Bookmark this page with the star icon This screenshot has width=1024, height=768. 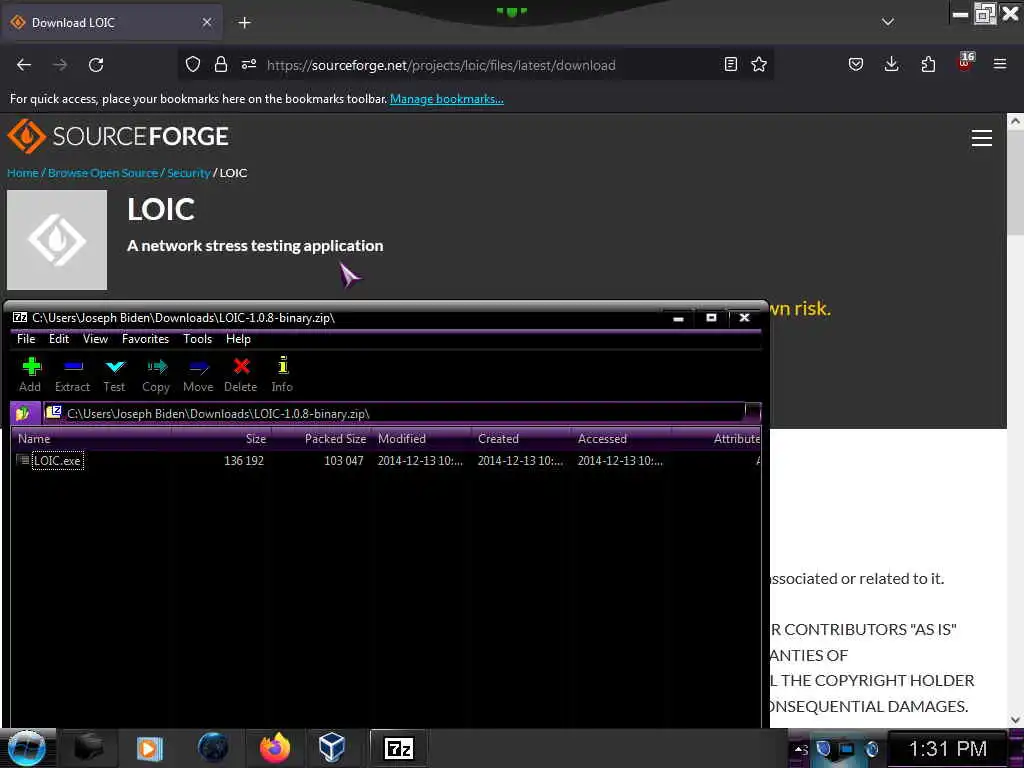click(x=759, y=64)
